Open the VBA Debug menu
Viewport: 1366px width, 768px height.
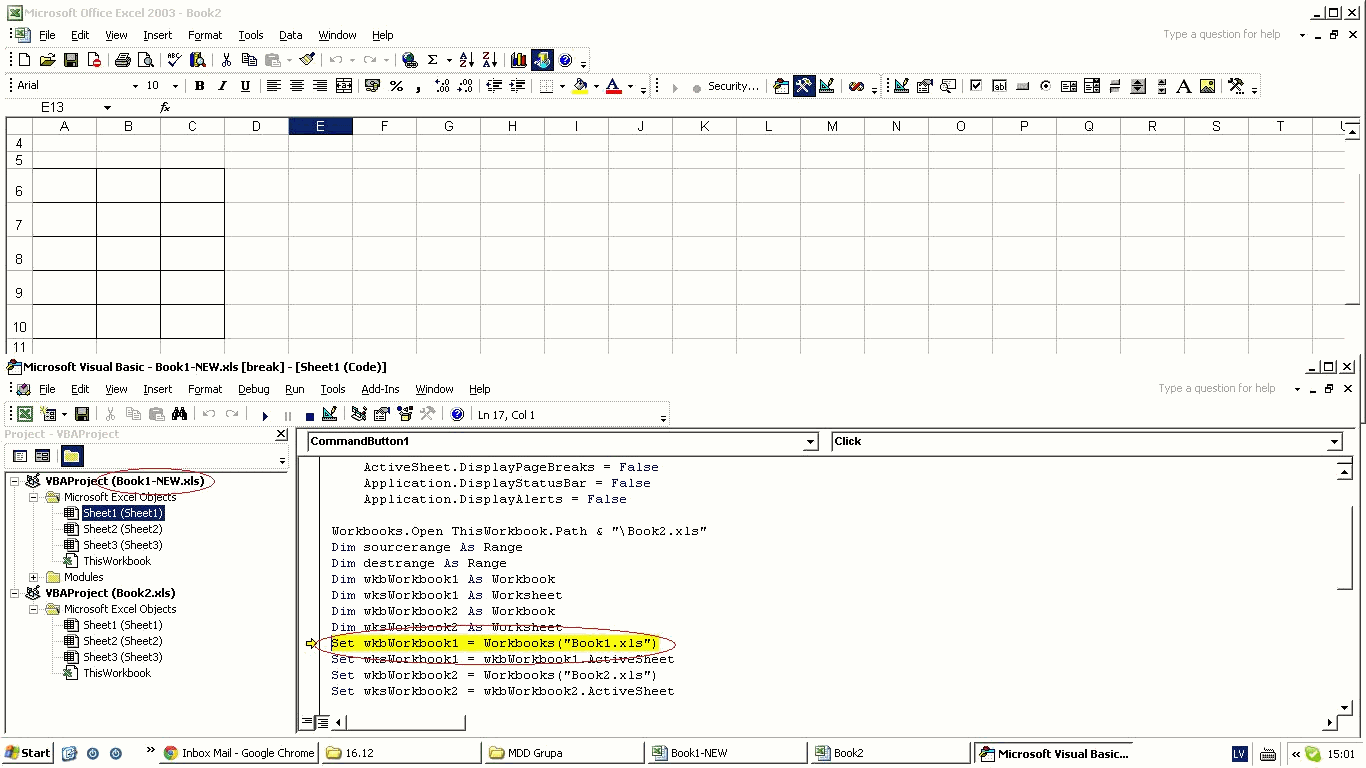tap(254, 389)
